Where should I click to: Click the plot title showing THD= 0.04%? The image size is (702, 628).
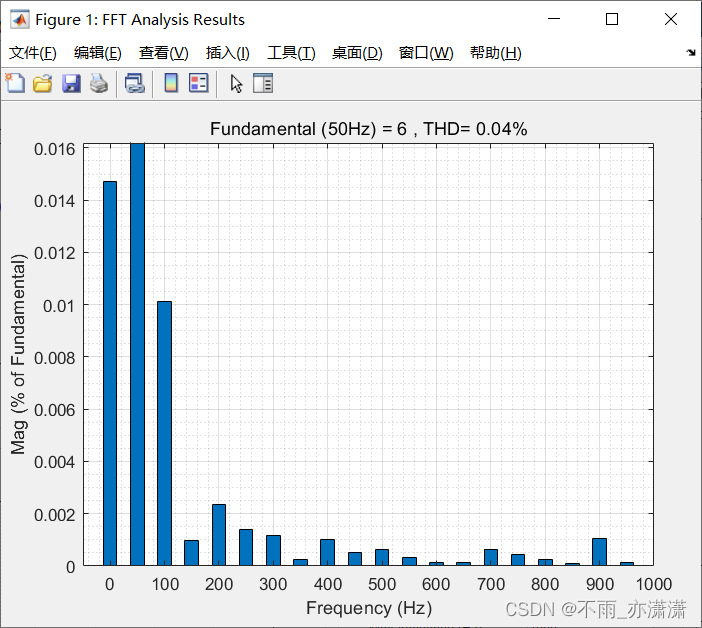click(368, 129)
